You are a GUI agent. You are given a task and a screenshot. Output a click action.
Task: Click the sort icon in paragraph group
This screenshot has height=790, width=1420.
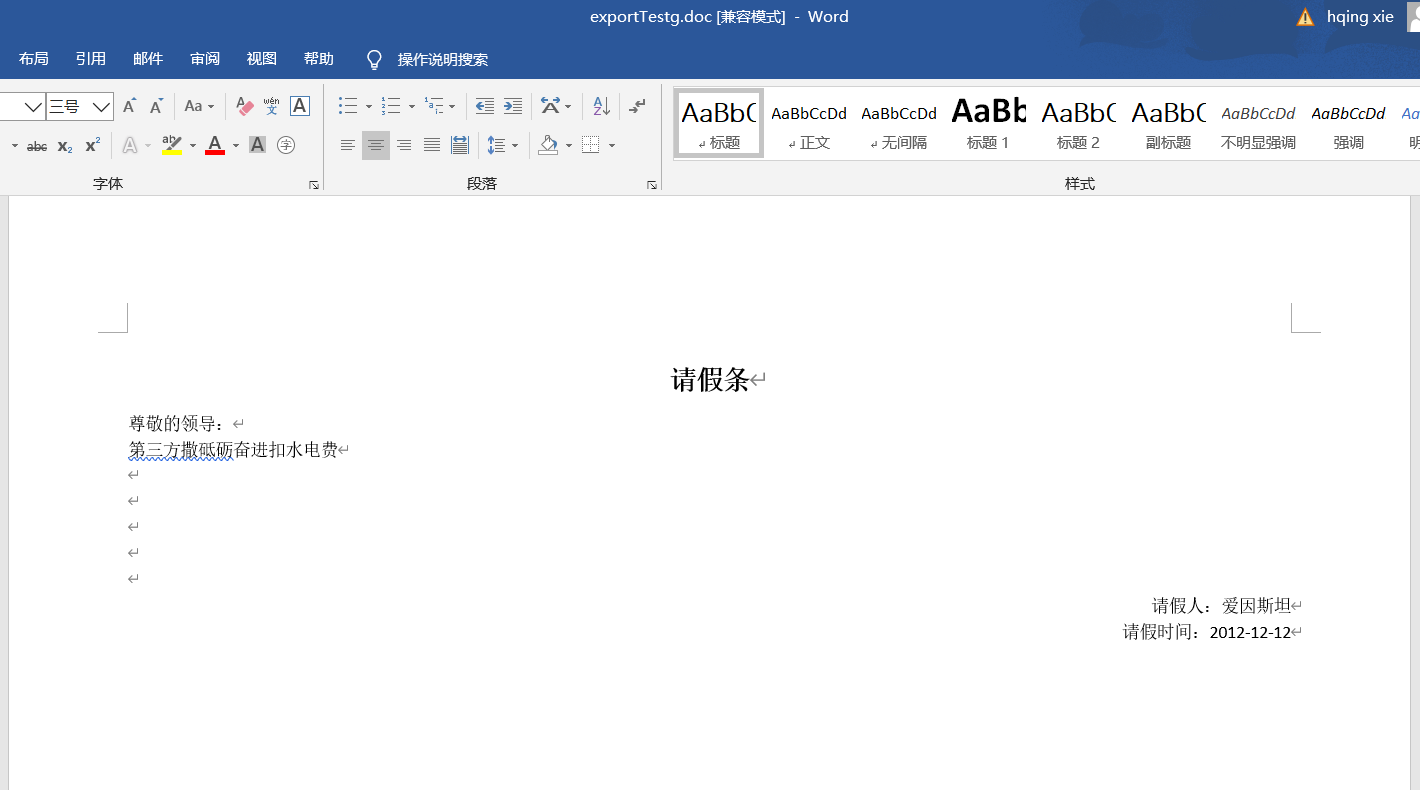tap(600, 105)
